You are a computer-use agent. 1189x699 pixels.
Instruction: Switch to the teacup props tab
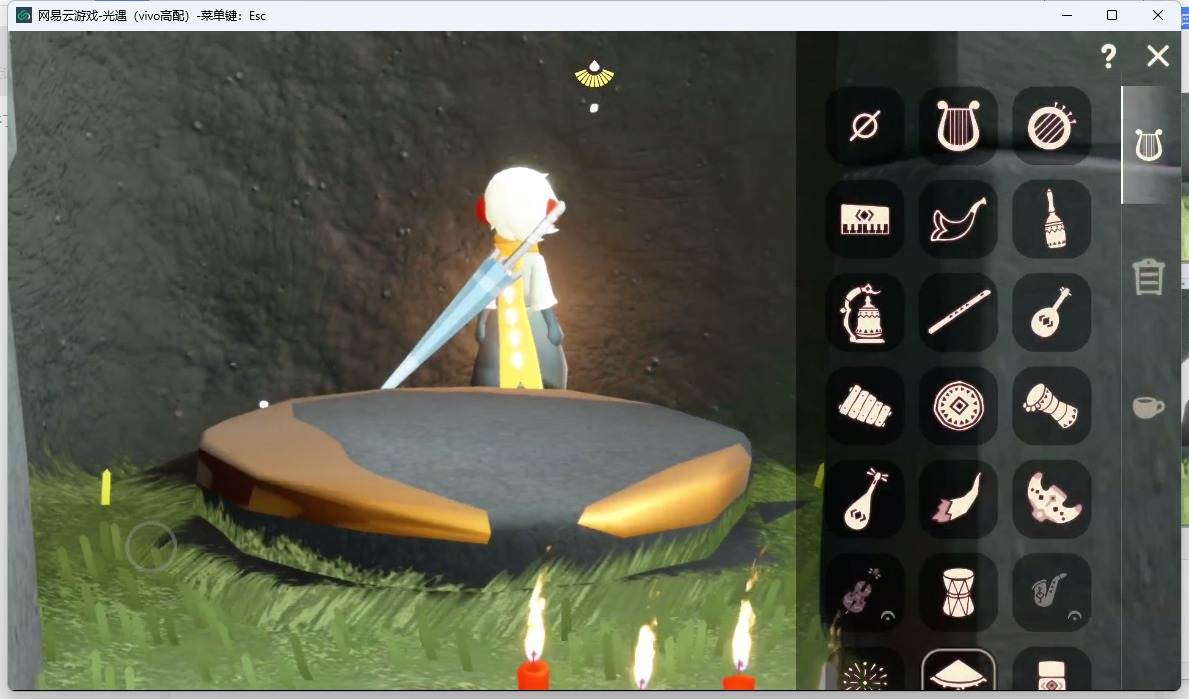pyautogui.click(x=1148, y=407)
